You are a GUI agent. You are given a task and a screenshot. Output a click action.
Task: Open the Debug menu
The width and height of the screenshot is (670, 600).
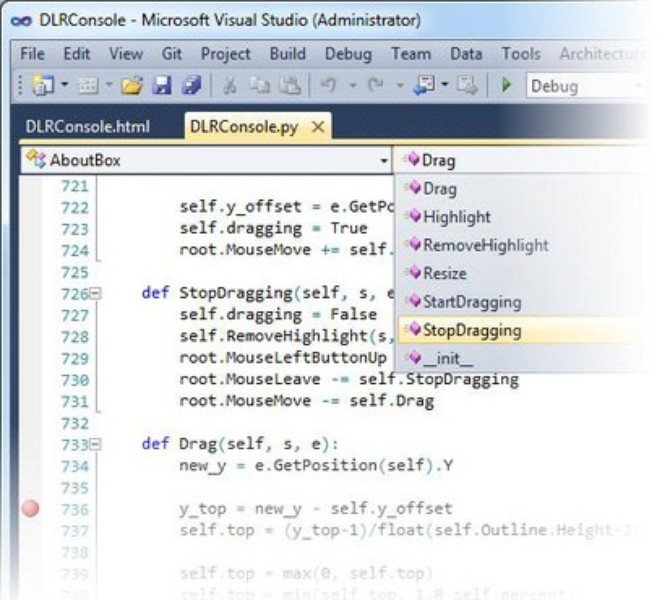point(348,54)
